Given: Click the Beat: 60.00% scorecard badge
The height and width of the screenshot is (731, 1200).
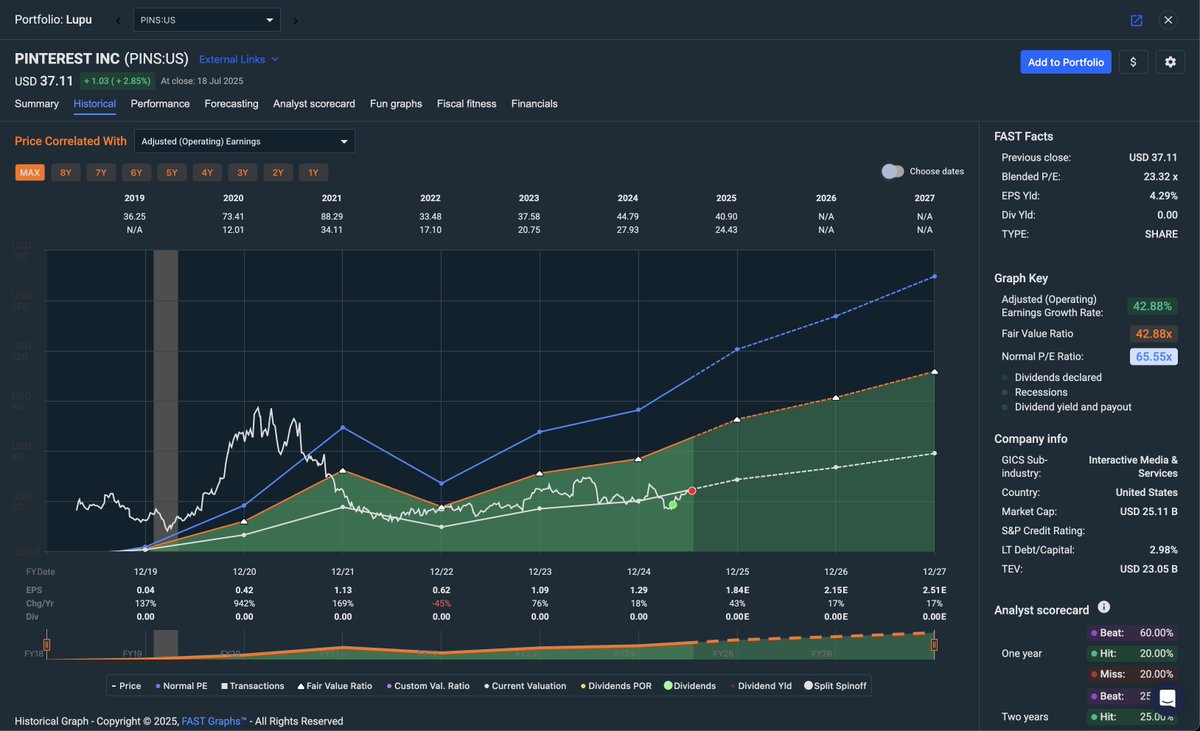Looking at the screenshot, I should point(1133,633).
